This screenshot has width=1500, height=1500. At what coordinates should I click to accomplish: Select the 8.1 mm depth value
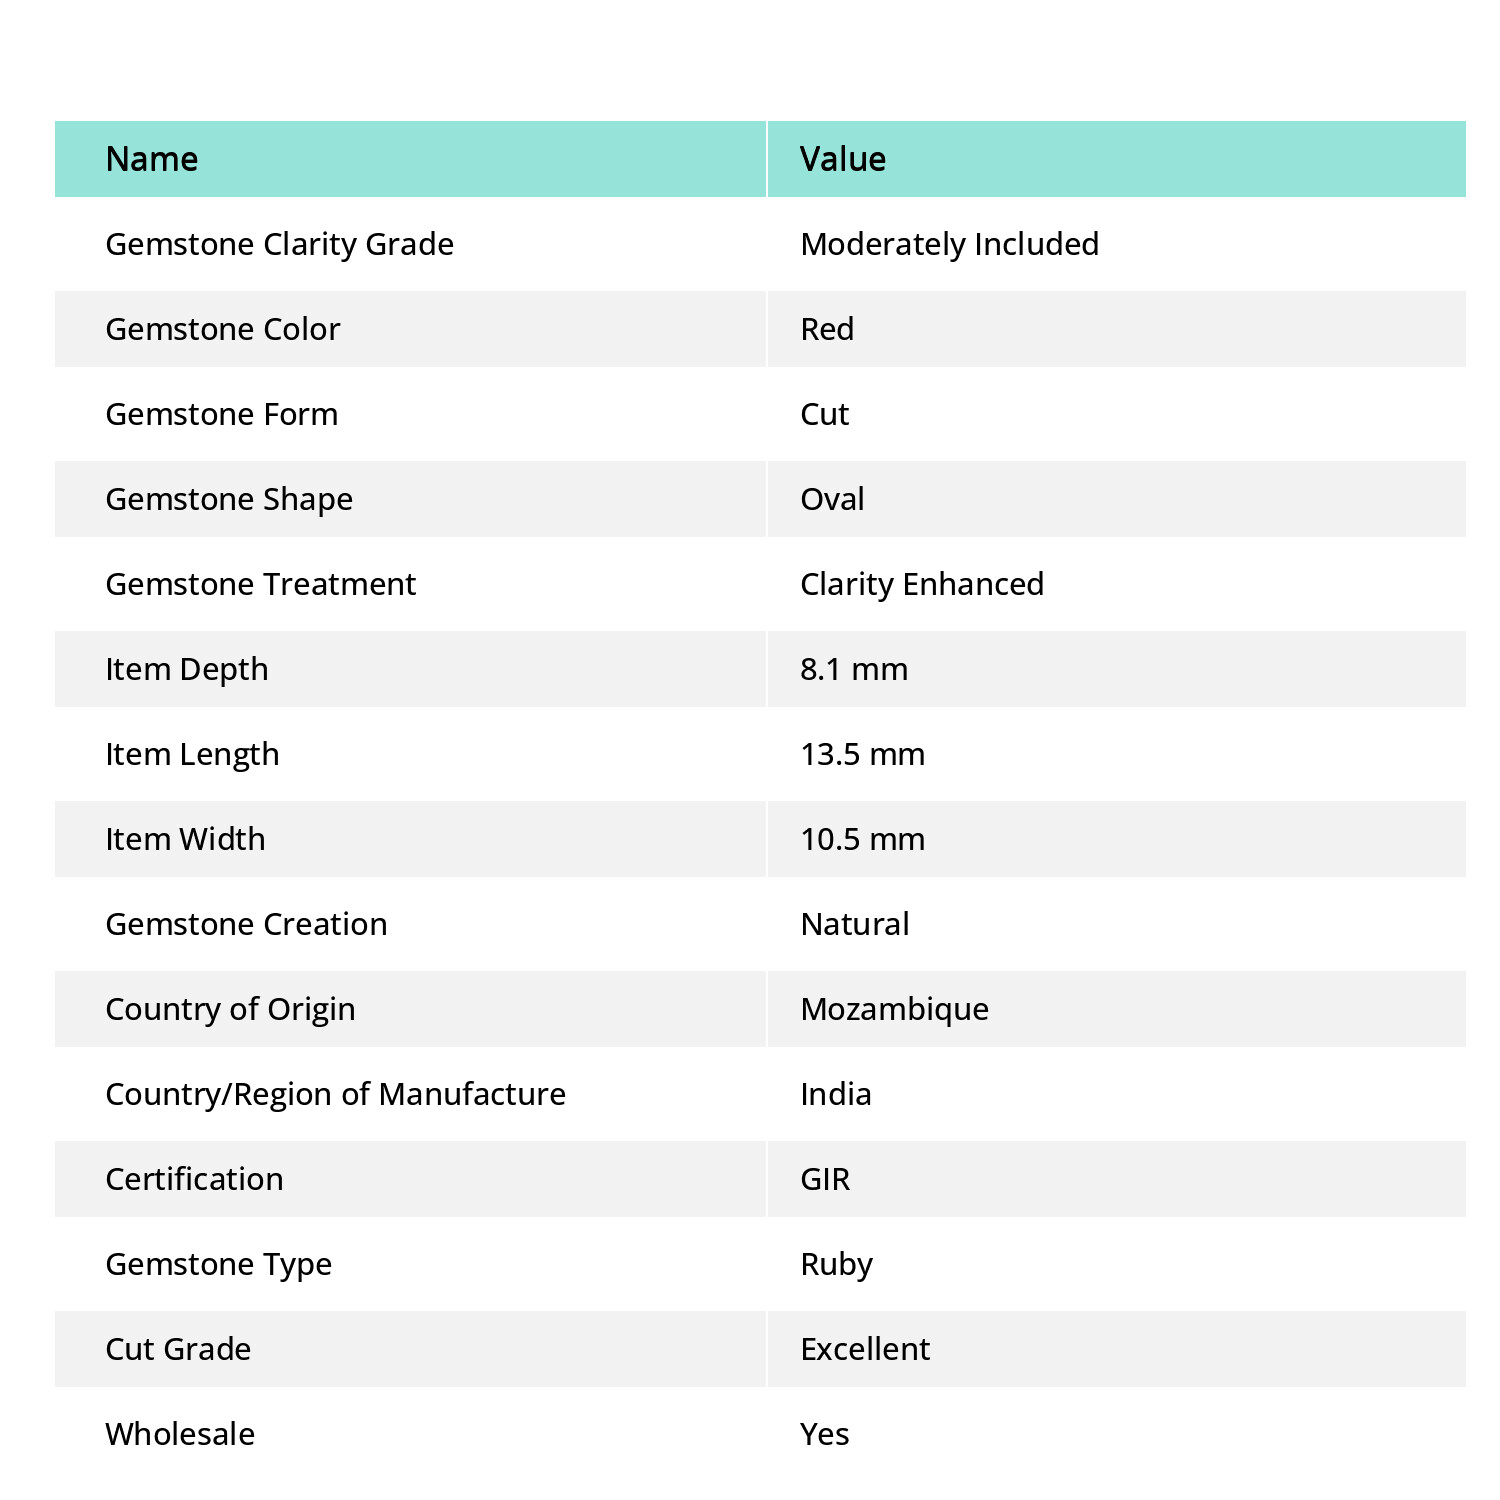click(x=854, y=669)
